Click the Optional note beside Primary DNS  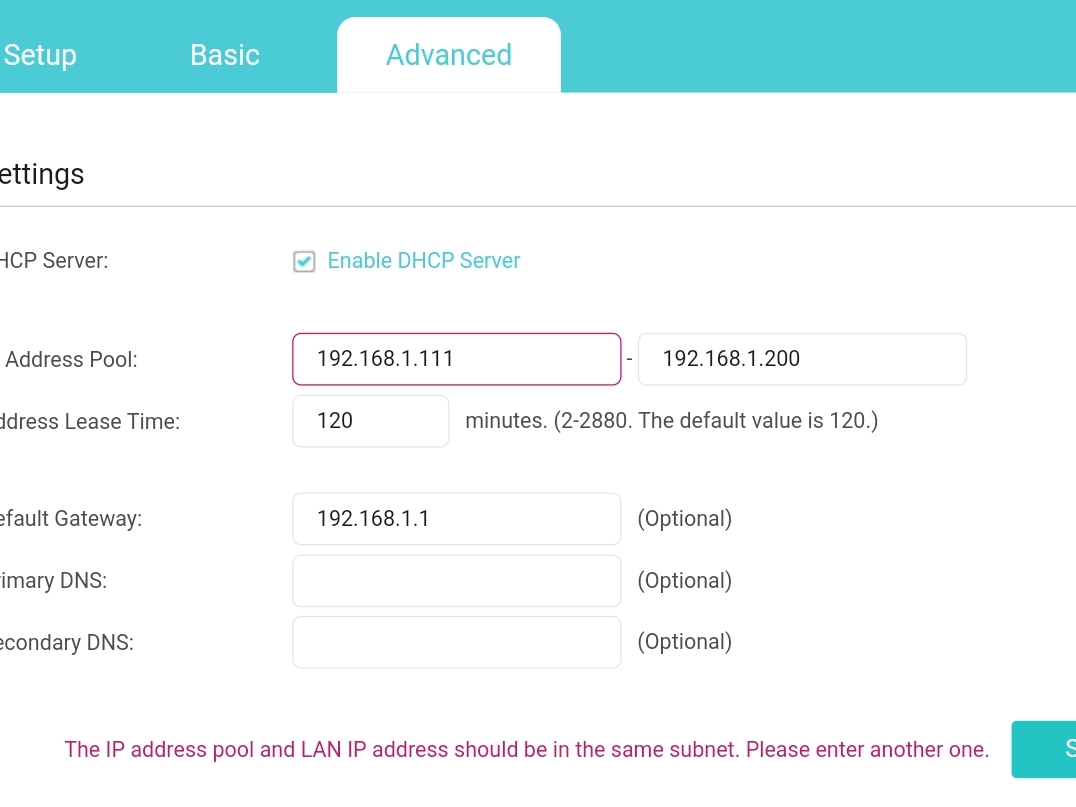point(685,581)
